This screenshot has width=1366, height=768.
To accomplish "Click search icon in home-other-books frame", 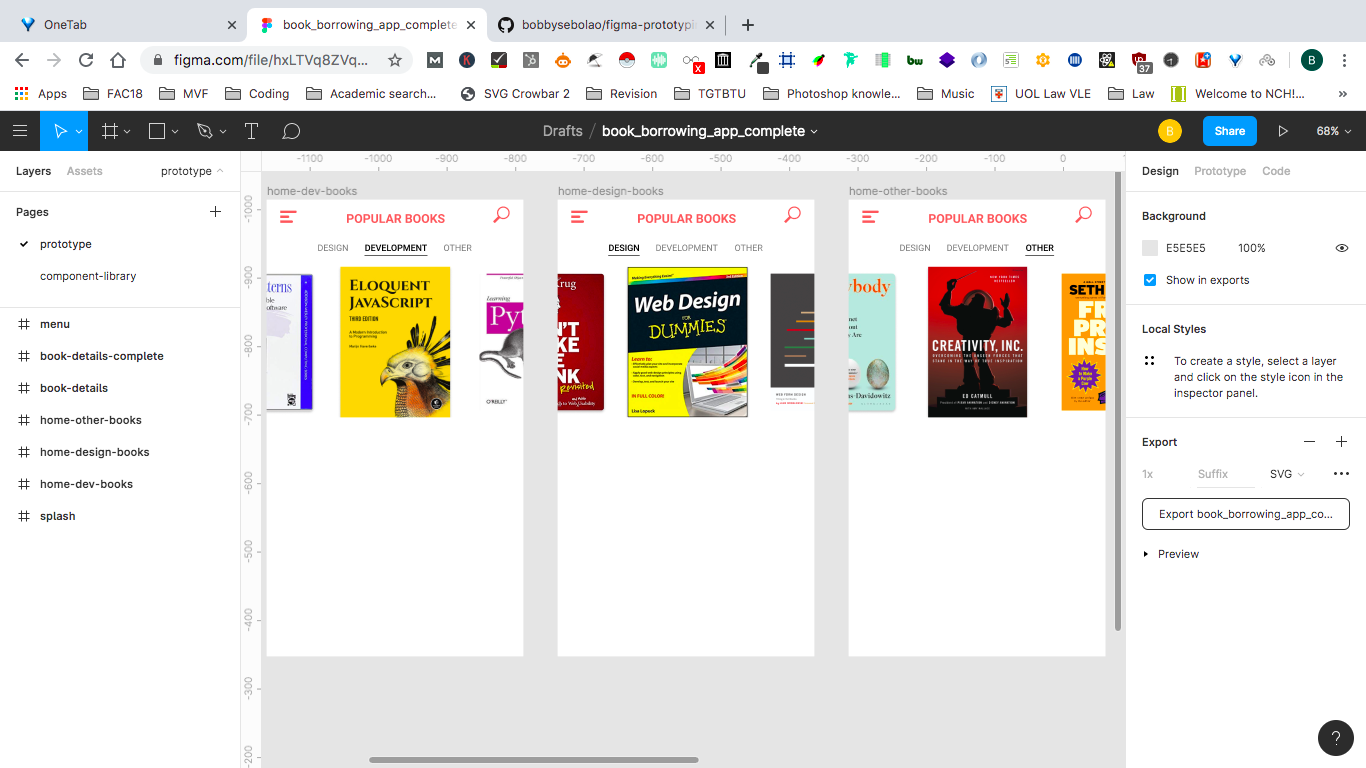I will coord(1084,214).
